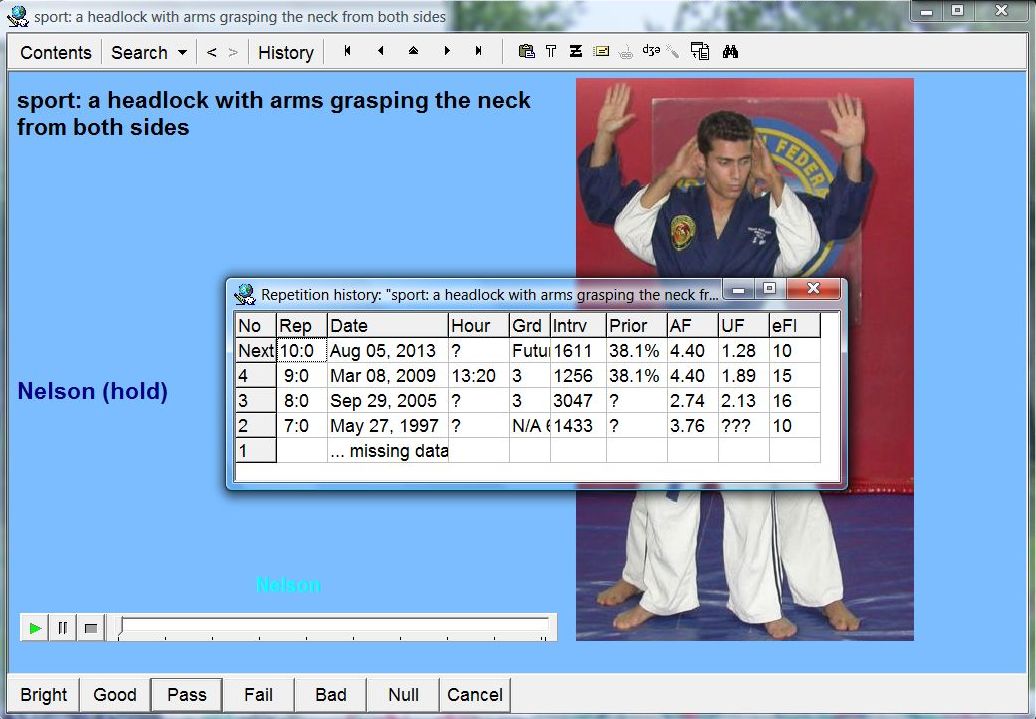Go to the next element arrow
The width and height of the screenshot is (1036, 719).
(x=446, y=51)
